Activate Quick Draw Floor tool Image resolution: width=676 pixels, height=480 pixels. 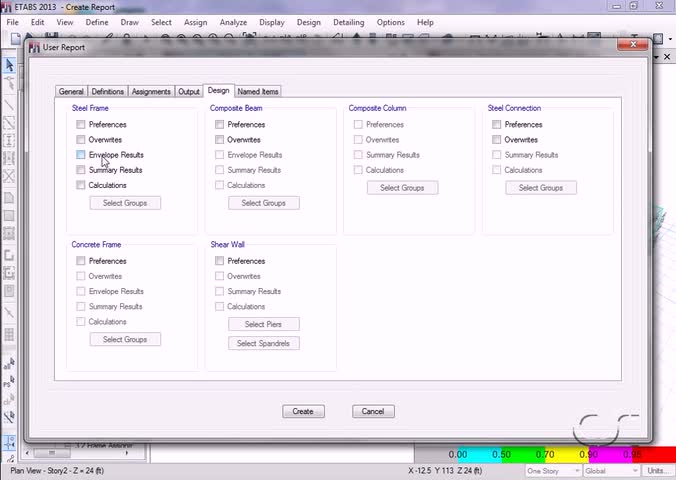tap(9, 233)
